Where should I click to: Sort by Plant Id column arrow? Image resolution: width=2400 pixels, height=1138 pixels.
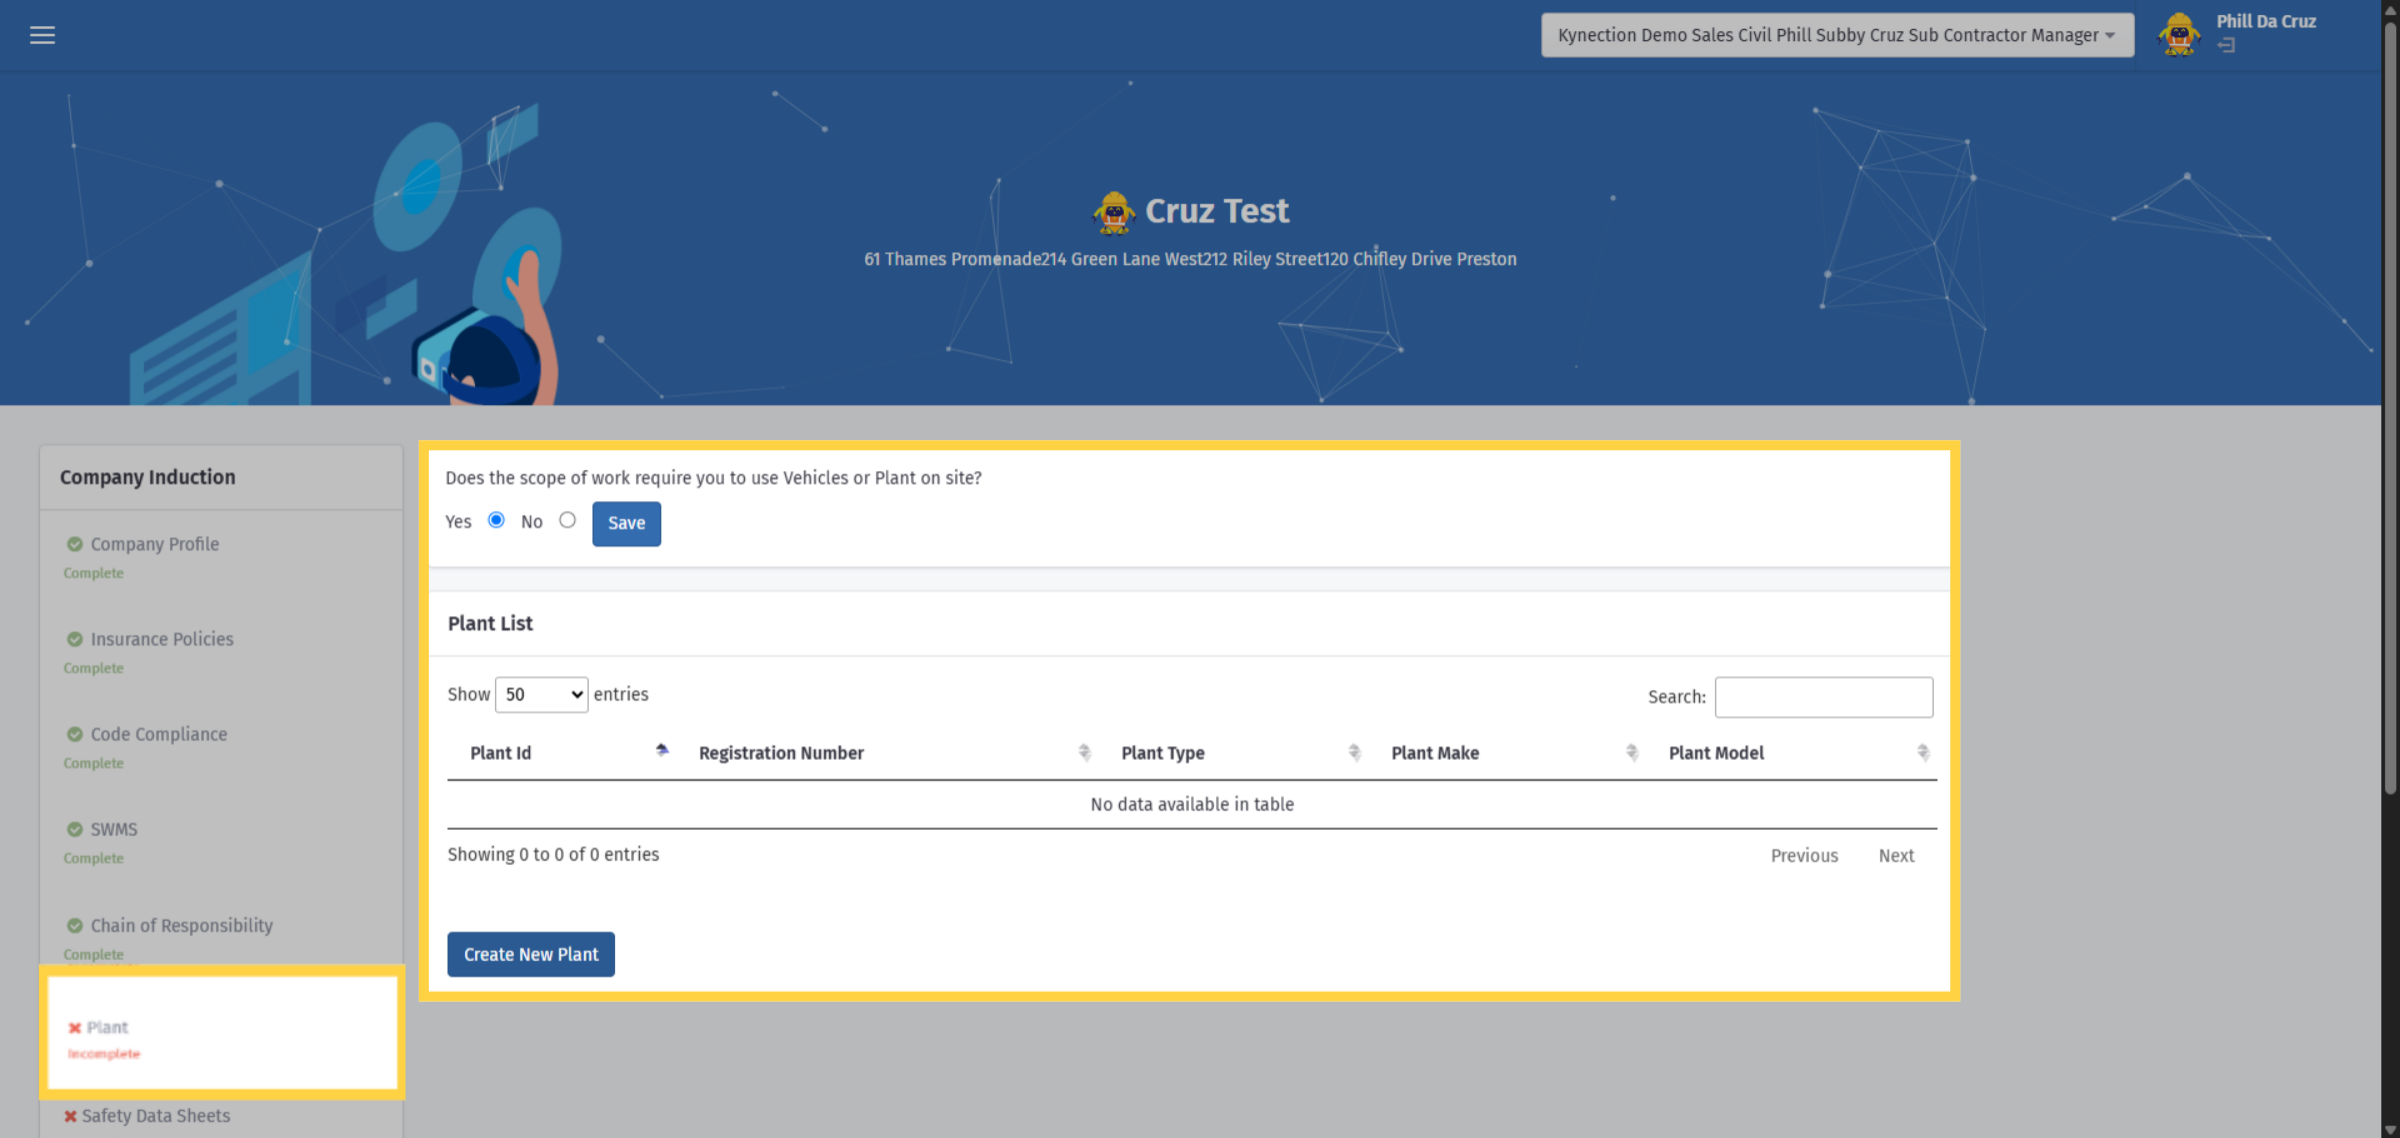pyautogui.click(x=662, y=751)
